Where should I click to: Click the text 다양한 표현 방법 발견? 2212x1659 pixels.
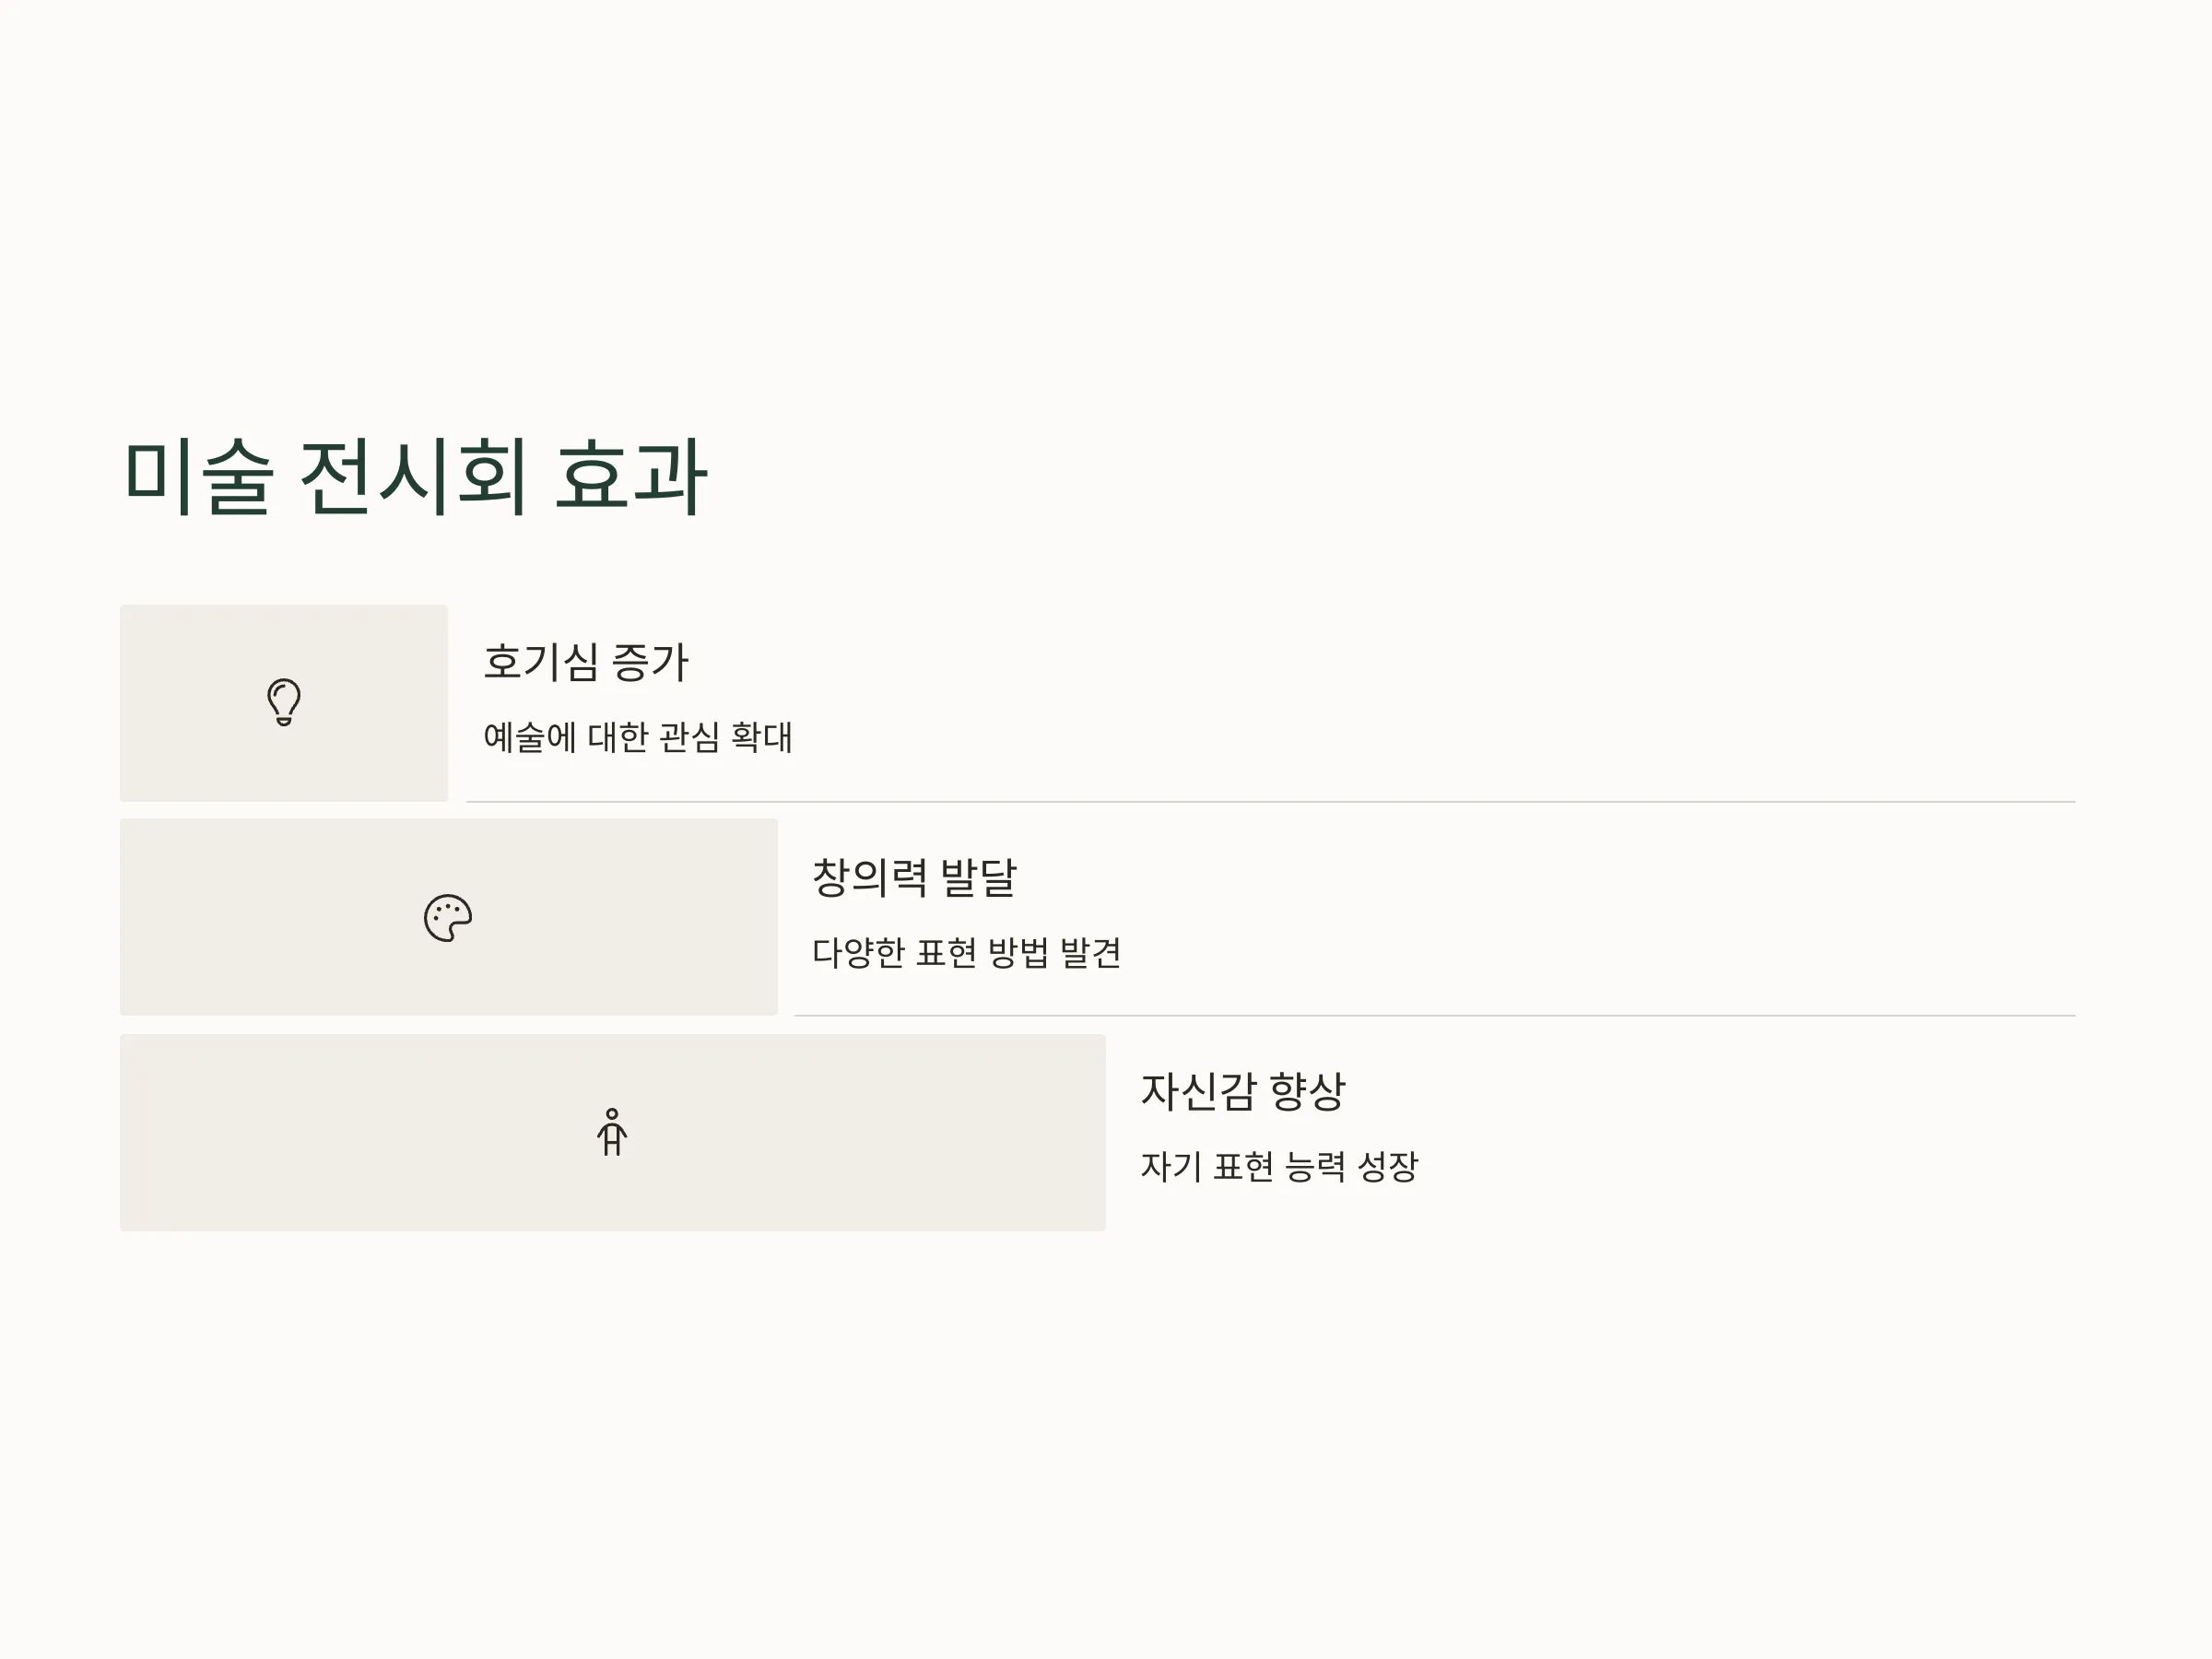[966, 952]
